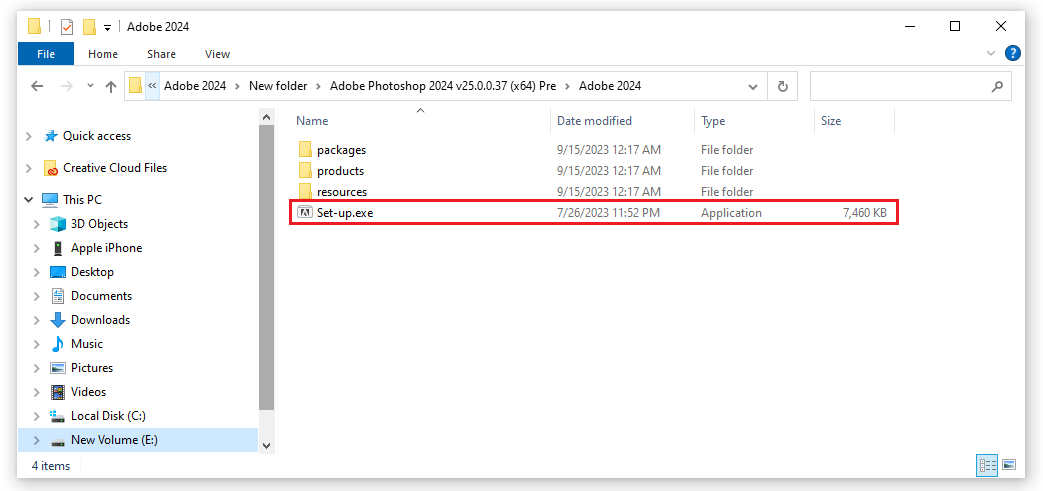Viewport: 1043px width, 491px height.
Task: Select the resources folder
Action: tap(342, 192)
